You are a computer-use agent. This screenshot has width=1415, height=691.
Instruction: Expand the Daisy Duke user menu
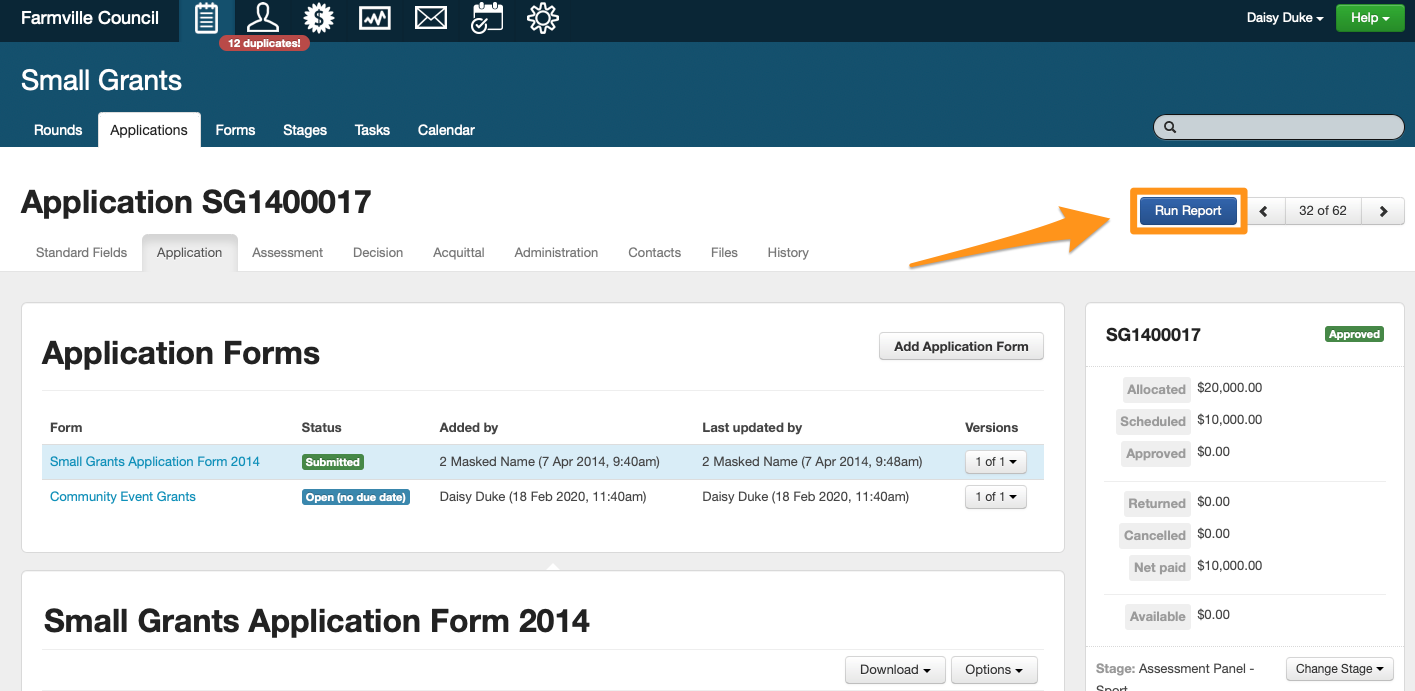pos(1285,18)
